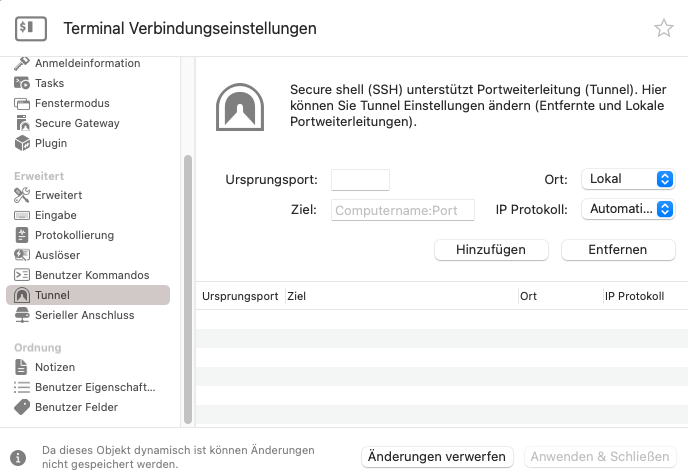688x476 pixels.
Task: Expand the IP Protokoll dropdown
Action: 628,209
